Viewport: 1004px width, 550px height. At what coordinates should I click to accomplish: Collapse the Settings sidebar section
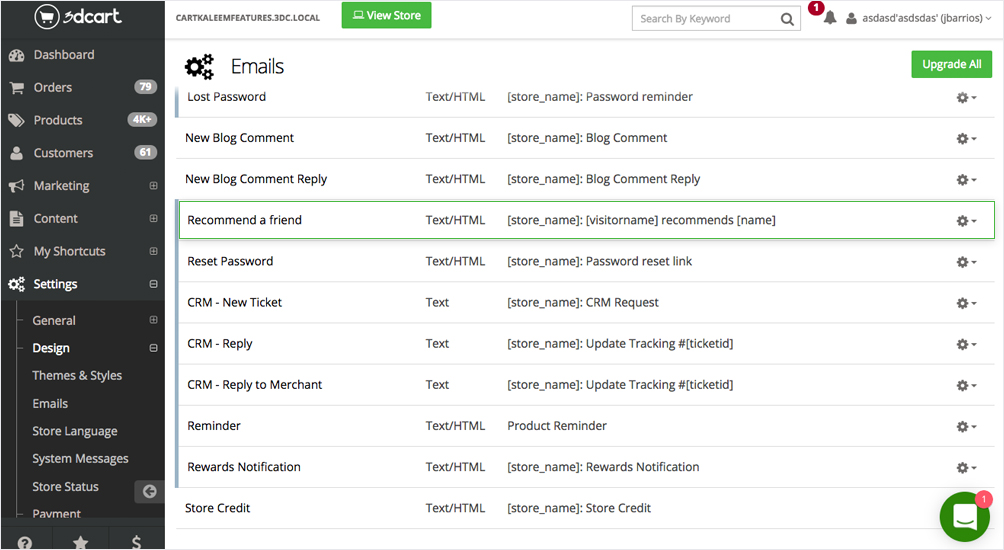153,284
